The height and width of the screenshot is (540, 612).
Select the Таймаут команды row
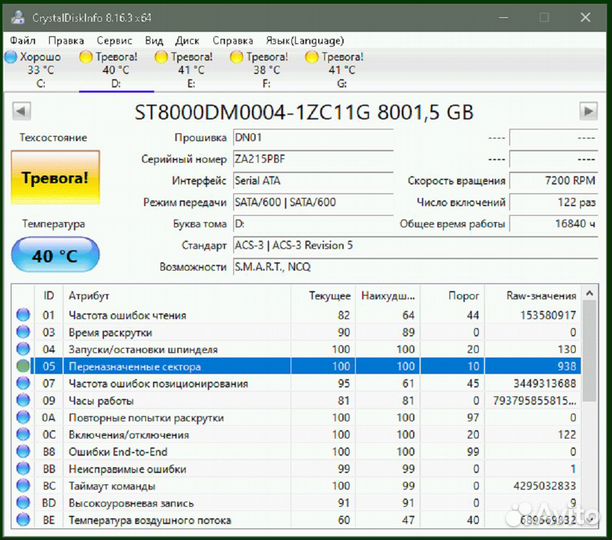297,486
